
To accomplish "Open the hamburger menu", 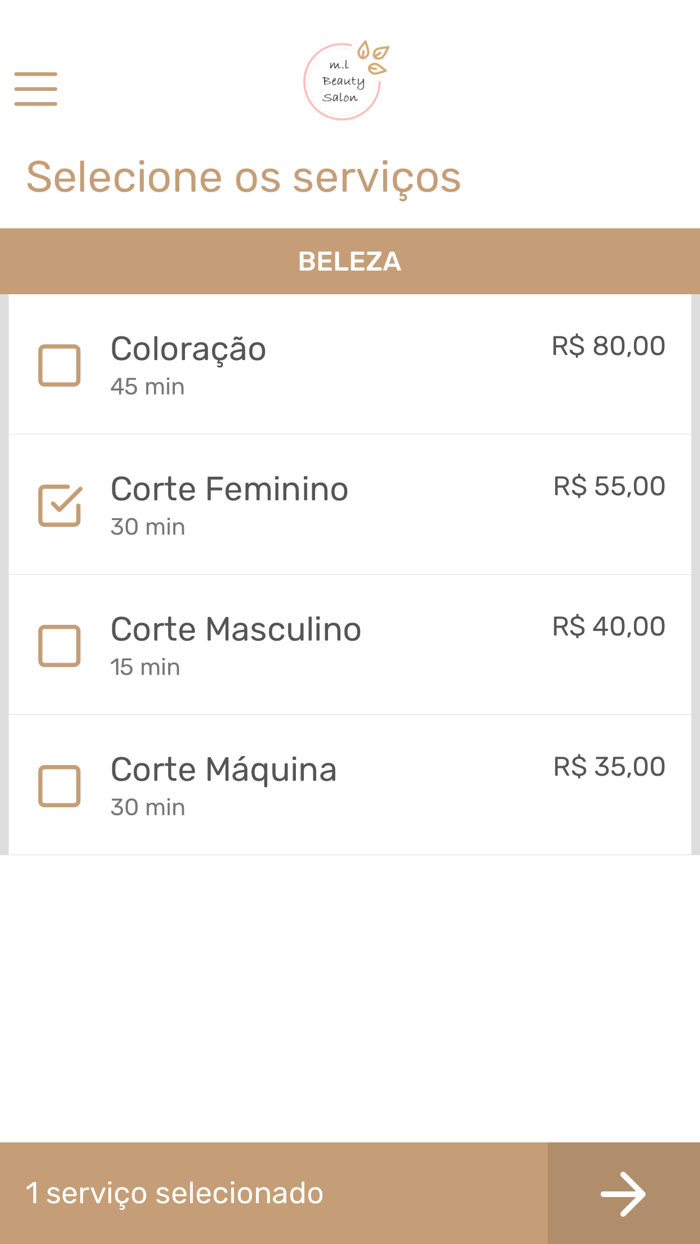I will 36,89.
